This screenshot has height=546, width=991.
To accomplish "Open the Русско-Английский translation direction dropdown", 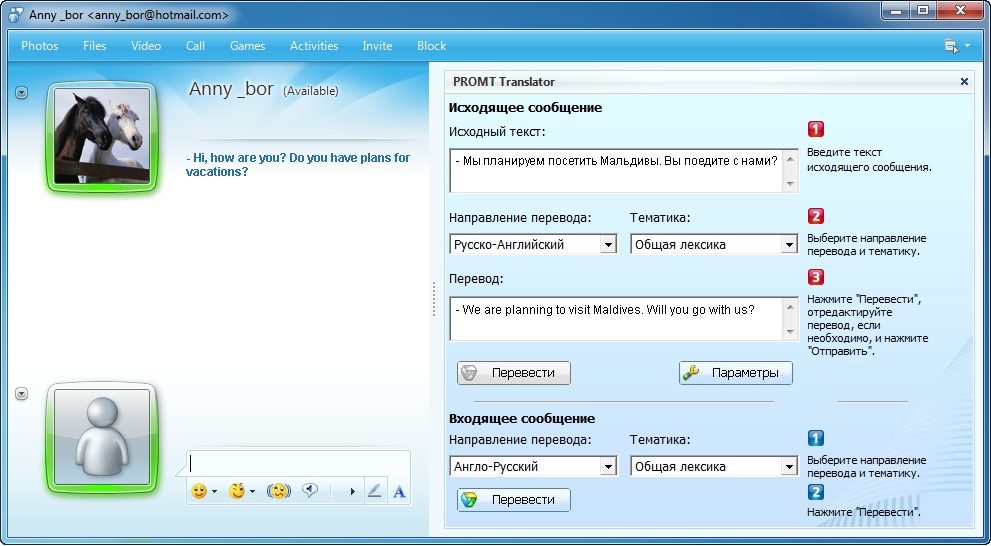I will coord(608,244).
